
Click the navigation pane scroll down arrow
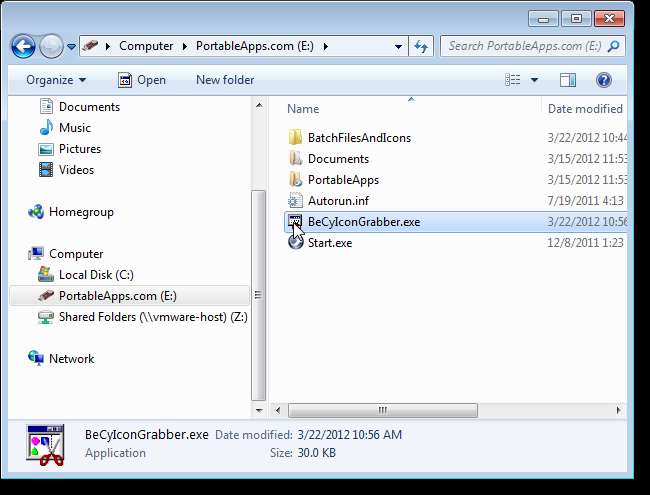click(x=259, y=410)
